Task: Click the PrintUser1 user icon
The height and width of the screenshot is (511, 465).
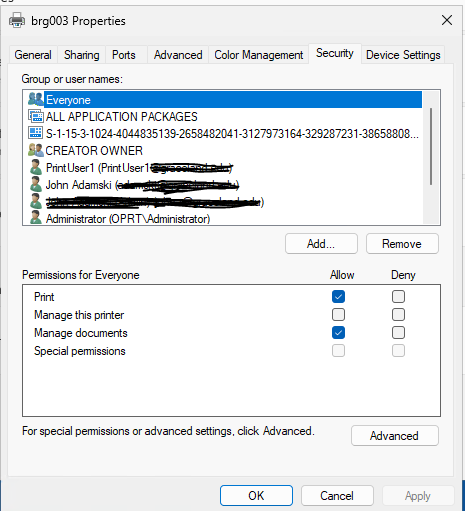Action: [x=35, y=167]
